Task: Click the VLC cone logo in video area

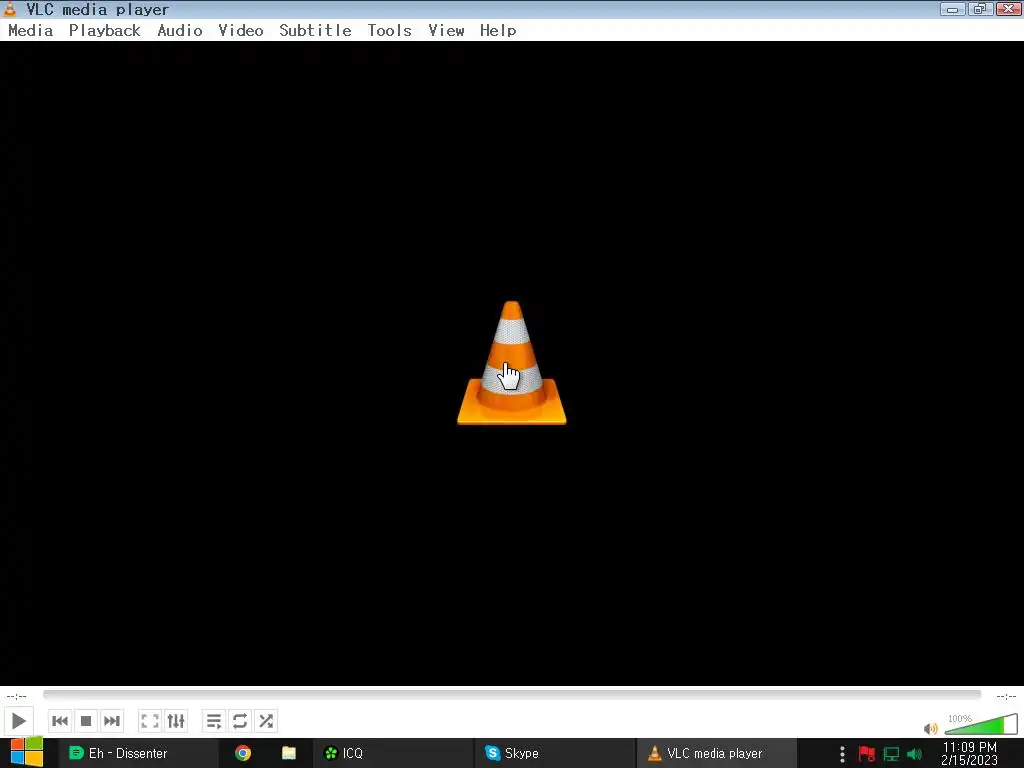Action: pyautogui.click(x=512, y=363)
